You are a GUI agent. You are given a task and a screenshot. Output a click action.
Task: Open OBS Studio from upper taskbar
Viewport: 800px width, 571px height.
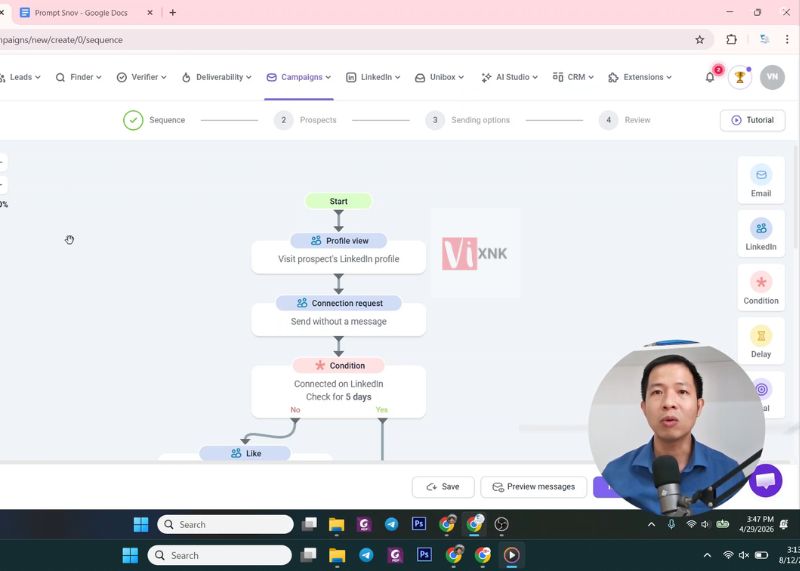tap(502, 524)
